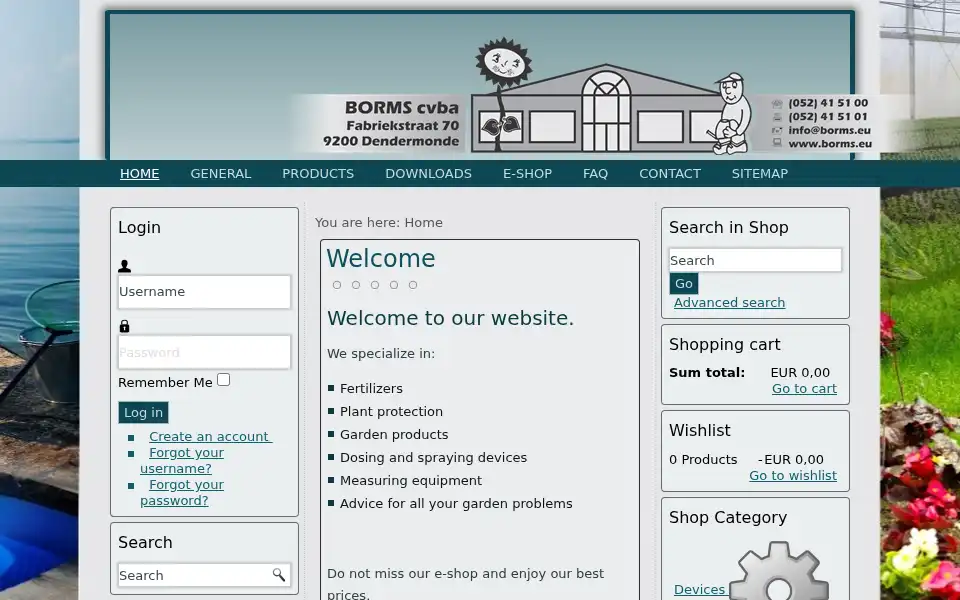The height and width of the screenshot is (600, 960).
Task: Open the Devices shop category link
Action: pyautogui.click(x=699, y=590)
